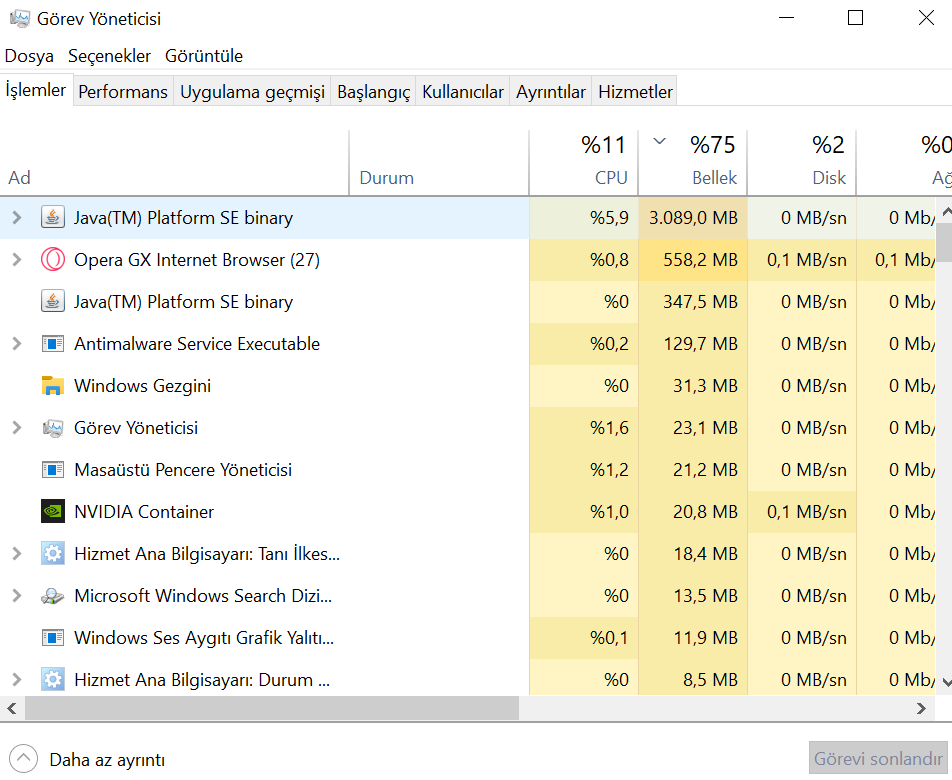
Task: Click the Daha az ayrıntı circle arrow icon
Action: pos(24,759)
